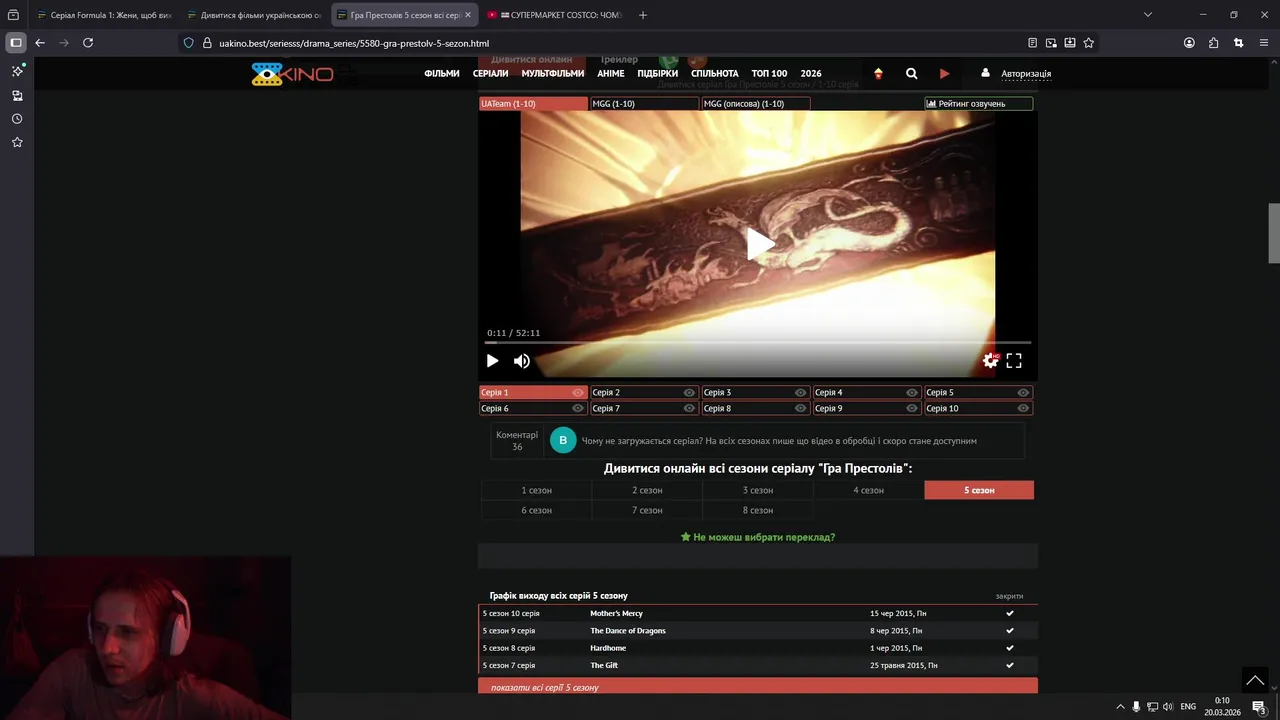
Task: Open browser account profile icon
Action: [x=1189, y=43]
